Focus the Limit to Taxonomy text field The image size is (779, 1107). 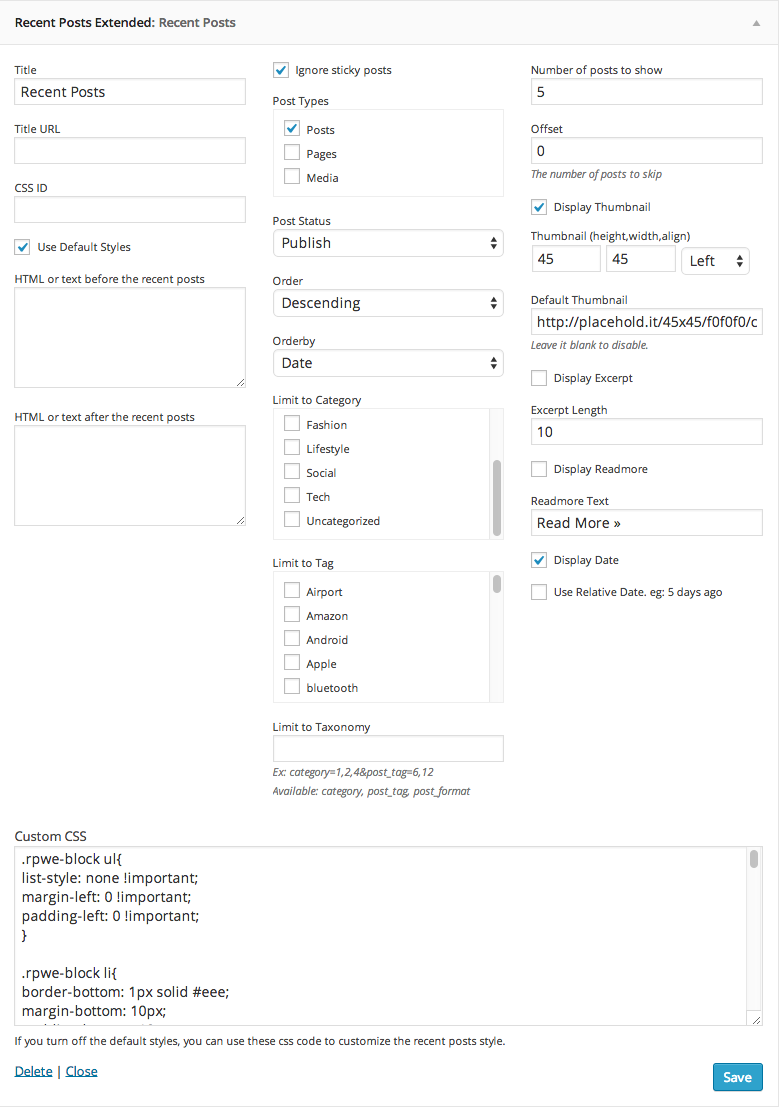(x=388, y=749)
